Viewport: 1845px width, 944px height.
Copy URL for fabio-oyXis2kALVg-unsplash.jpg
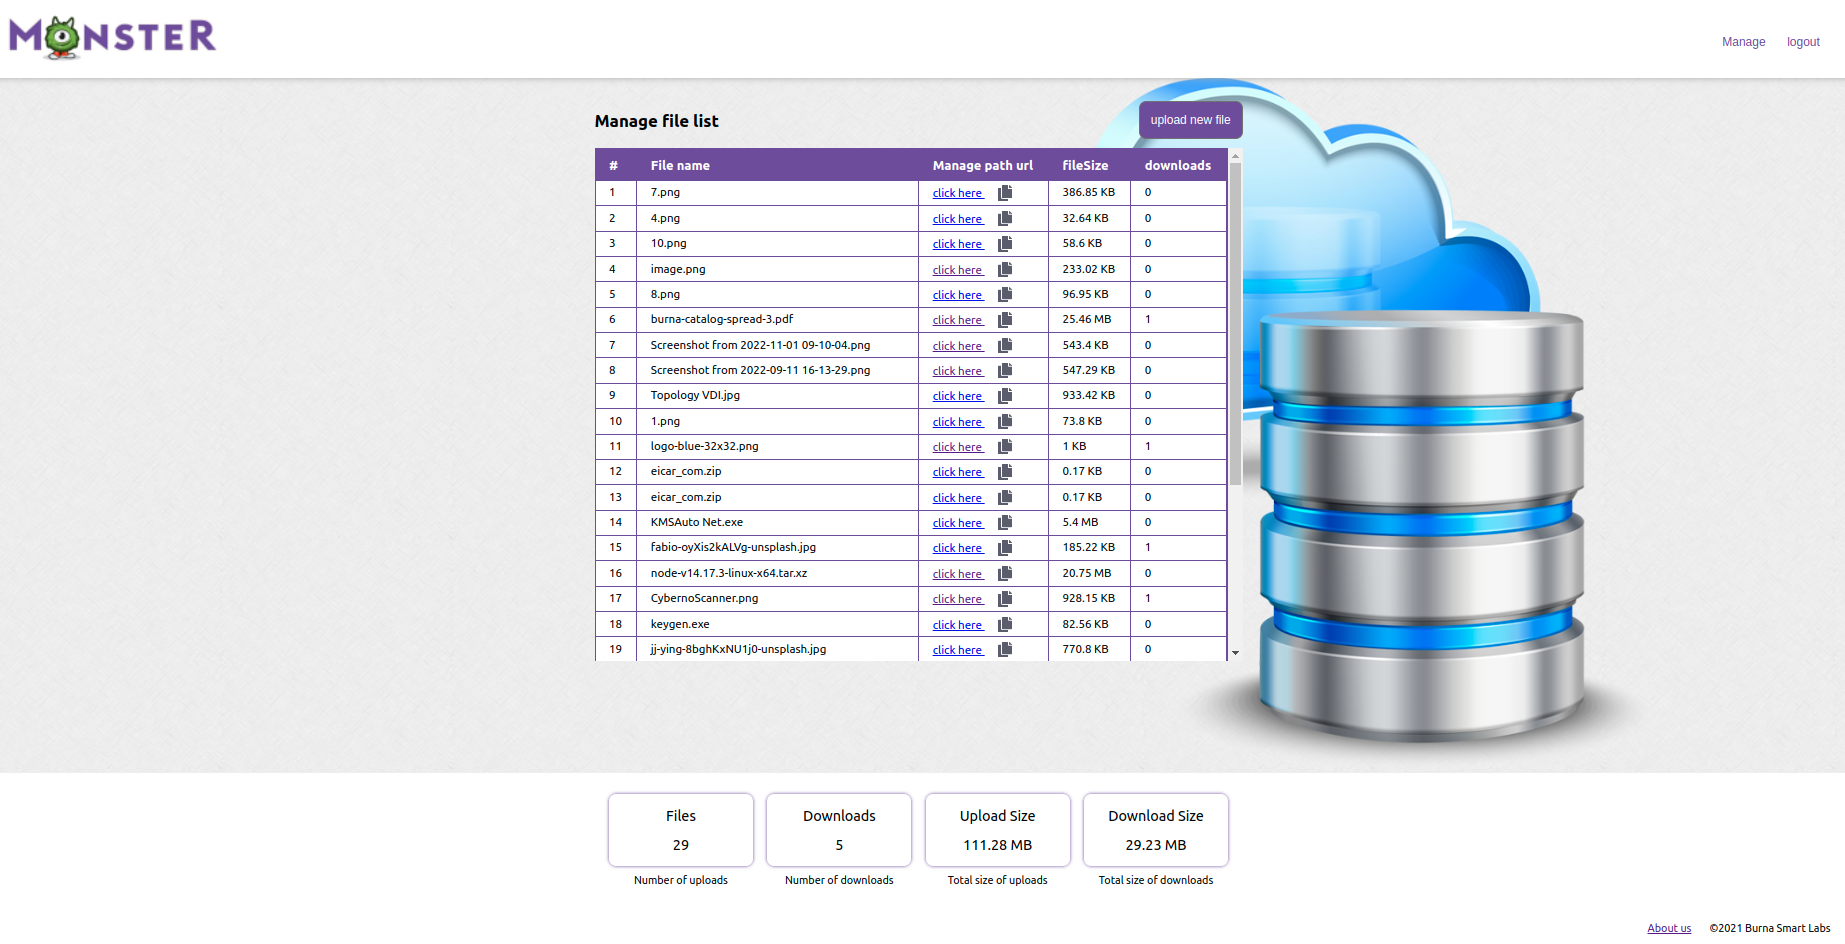(x=1005, y=547)
